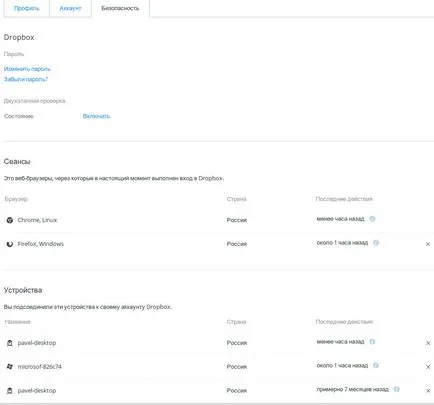
Task: End the Firefox, Windows session
Action: (428, 244)
